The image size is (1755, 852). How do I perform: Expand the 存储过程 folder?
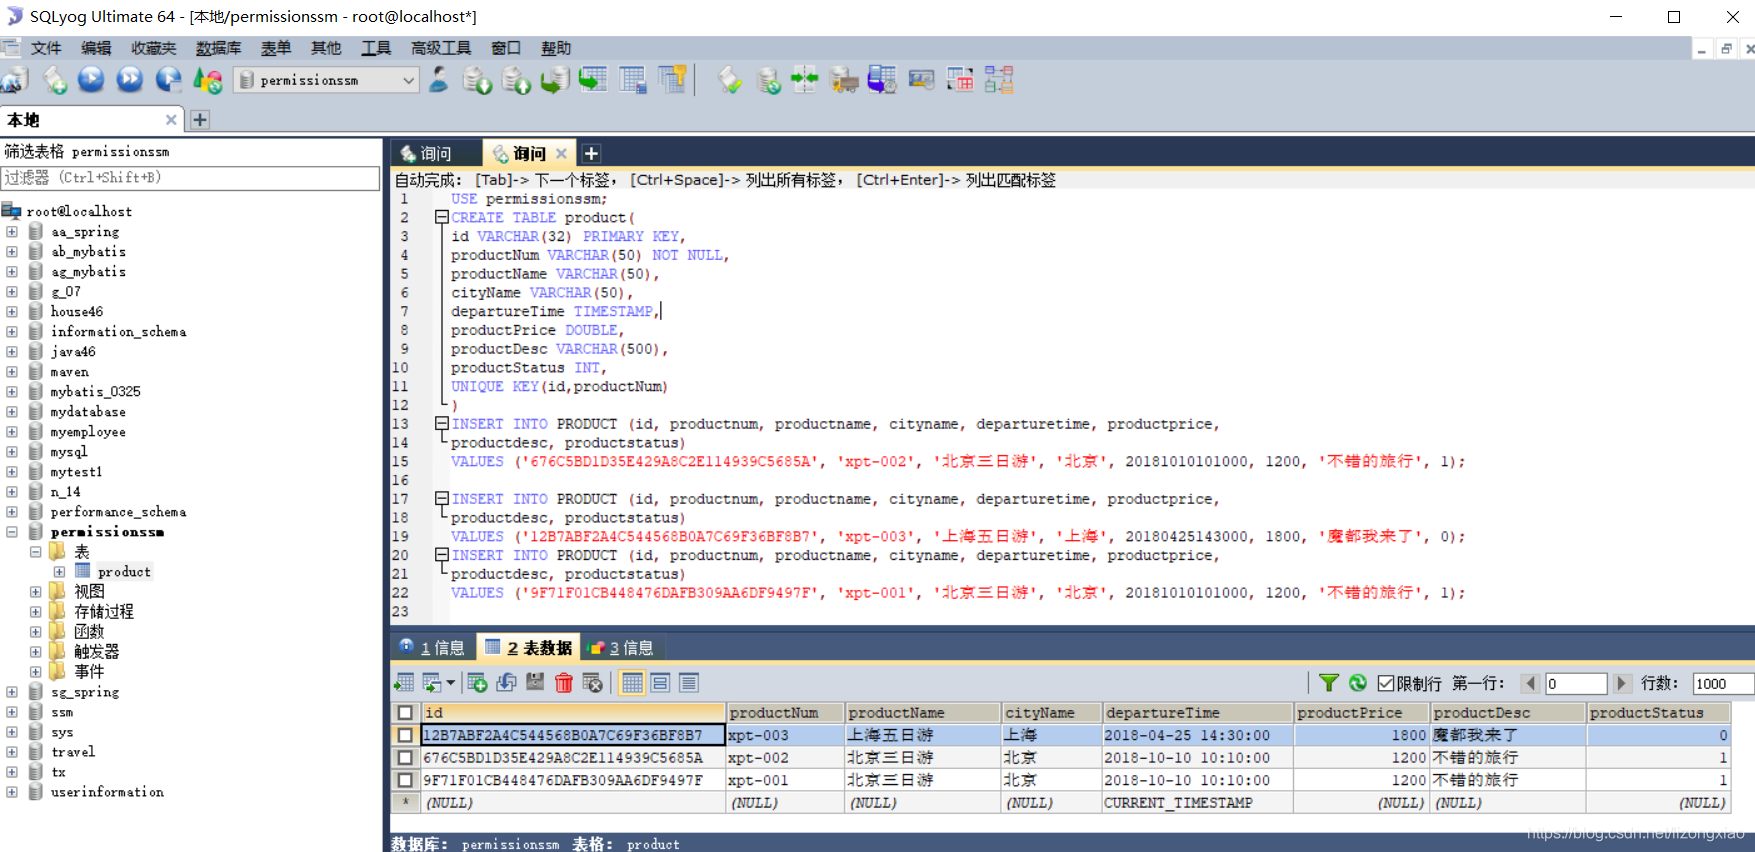tap(35, 611)
